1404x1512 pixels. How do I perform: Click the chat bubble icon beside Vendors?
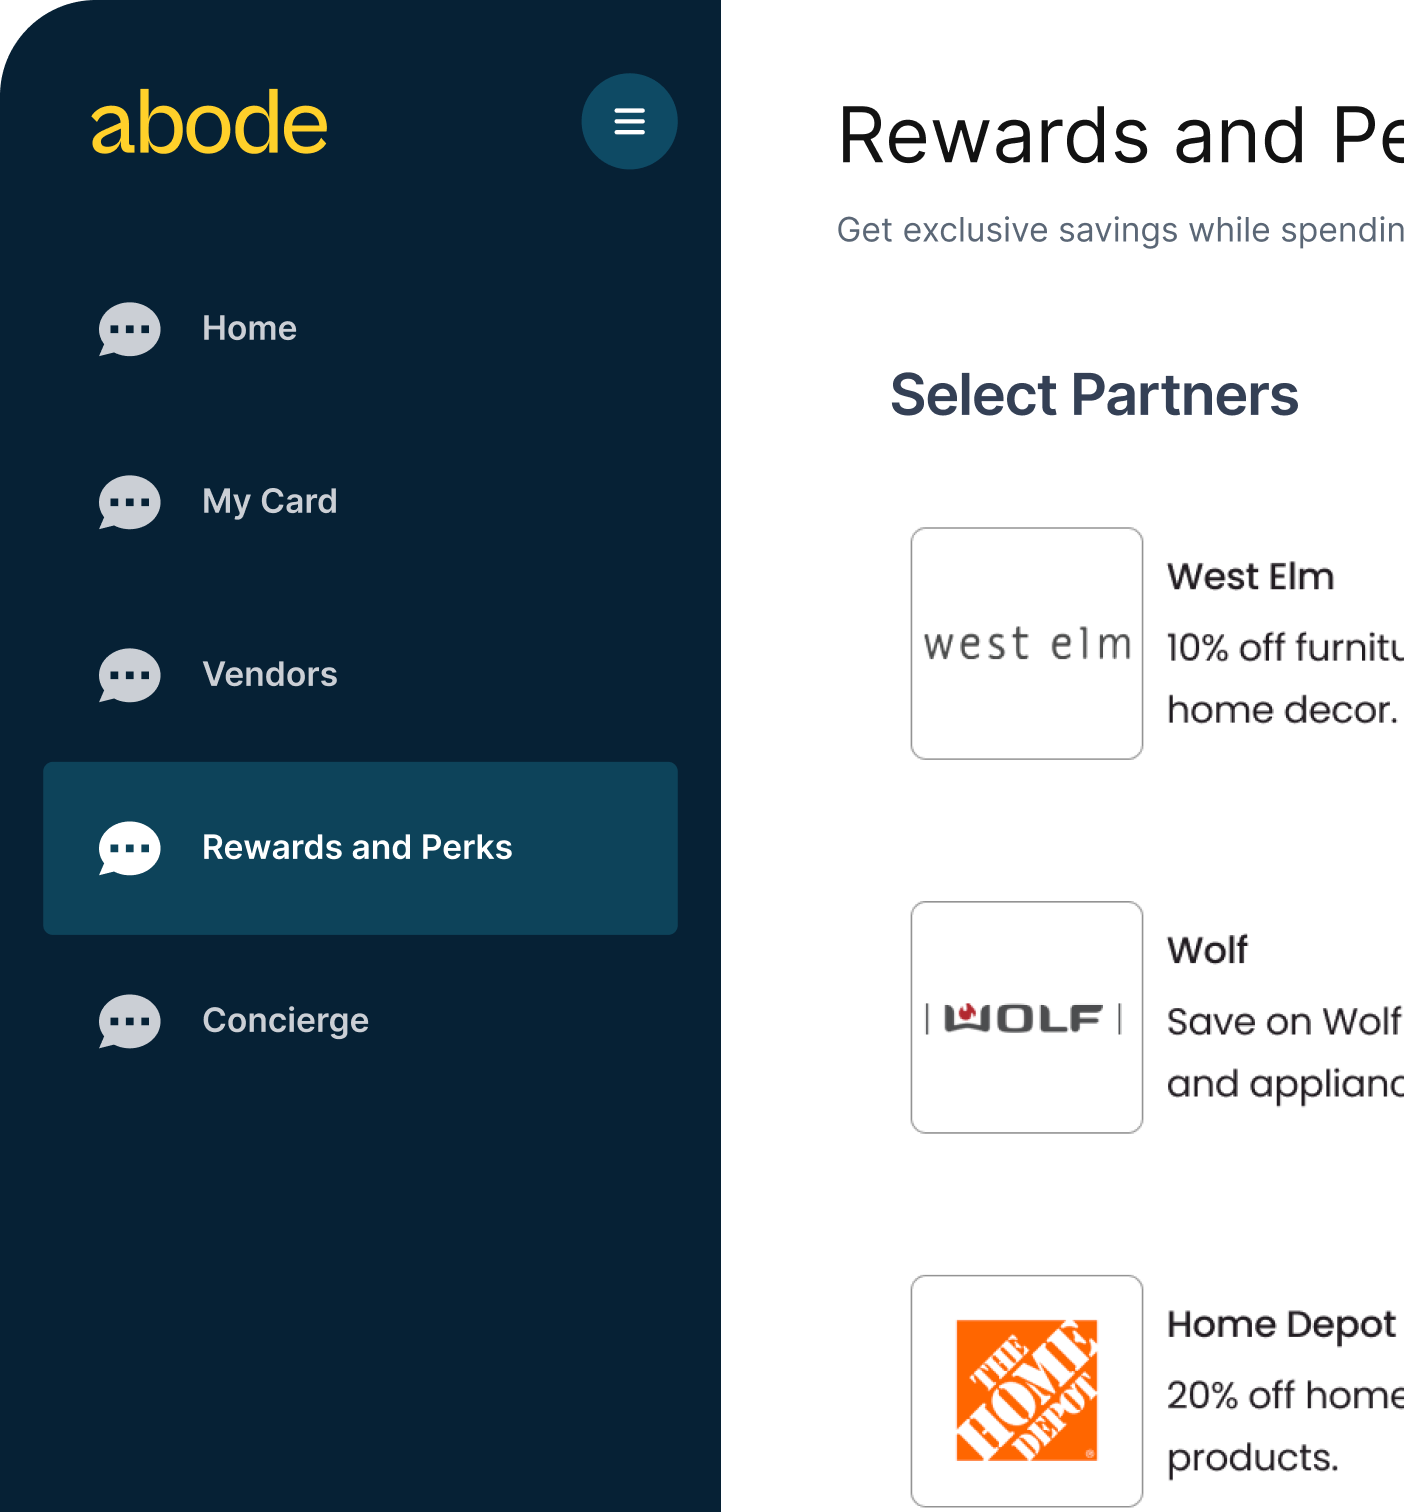[x=129, y=676]
